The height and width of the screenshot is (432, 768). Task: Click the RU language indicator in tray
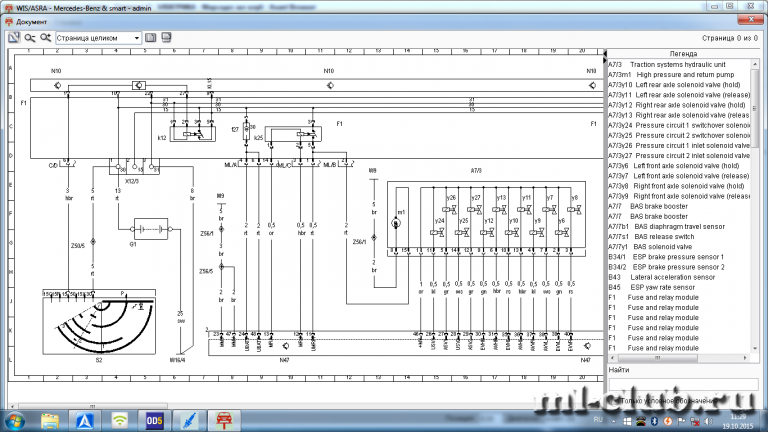click(x=598, y=420)
